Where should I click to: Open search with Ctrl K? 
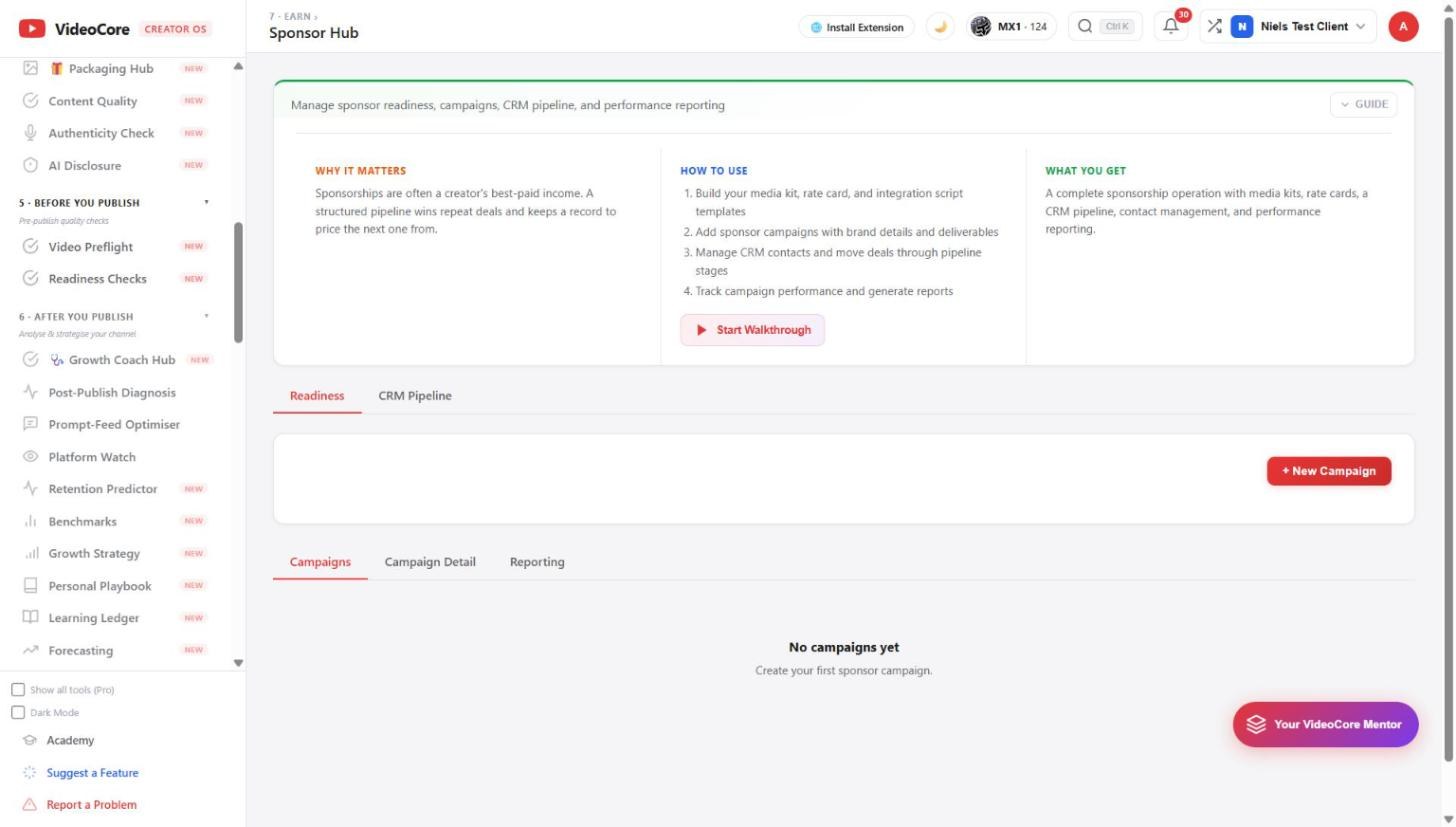point(1105,27)
